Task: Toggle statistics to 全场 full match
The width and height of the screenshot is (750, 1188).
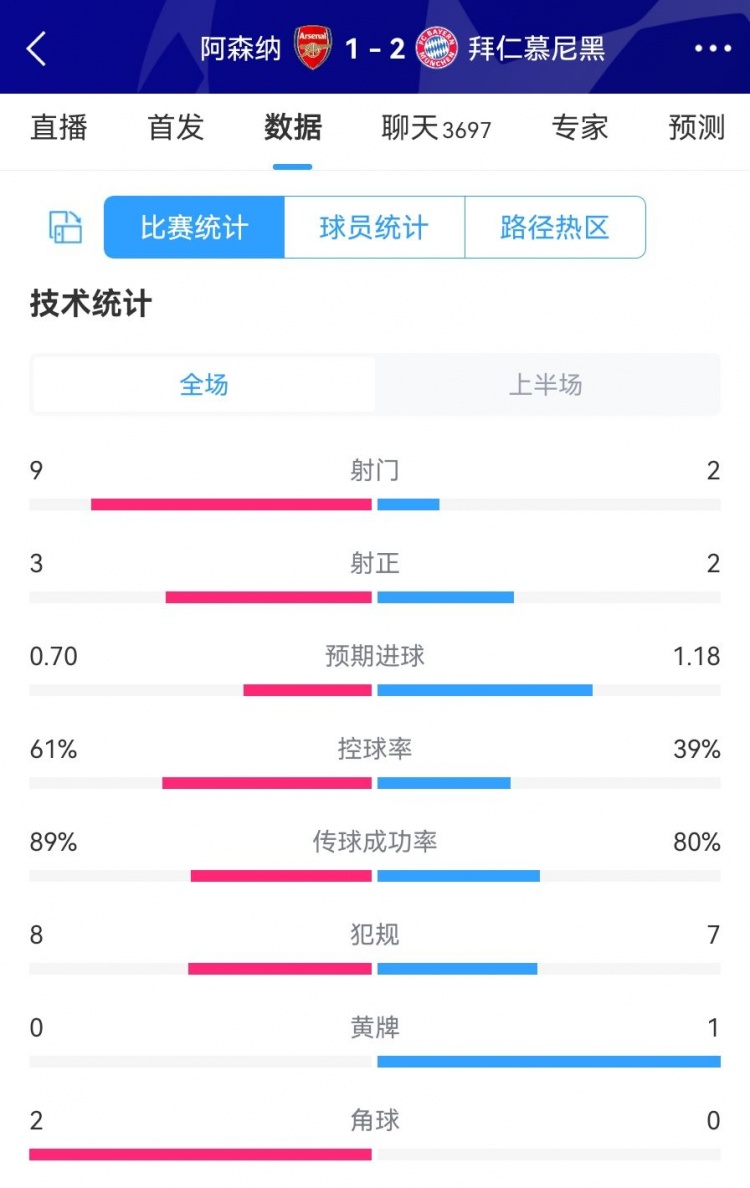Action: coord(204,385)
